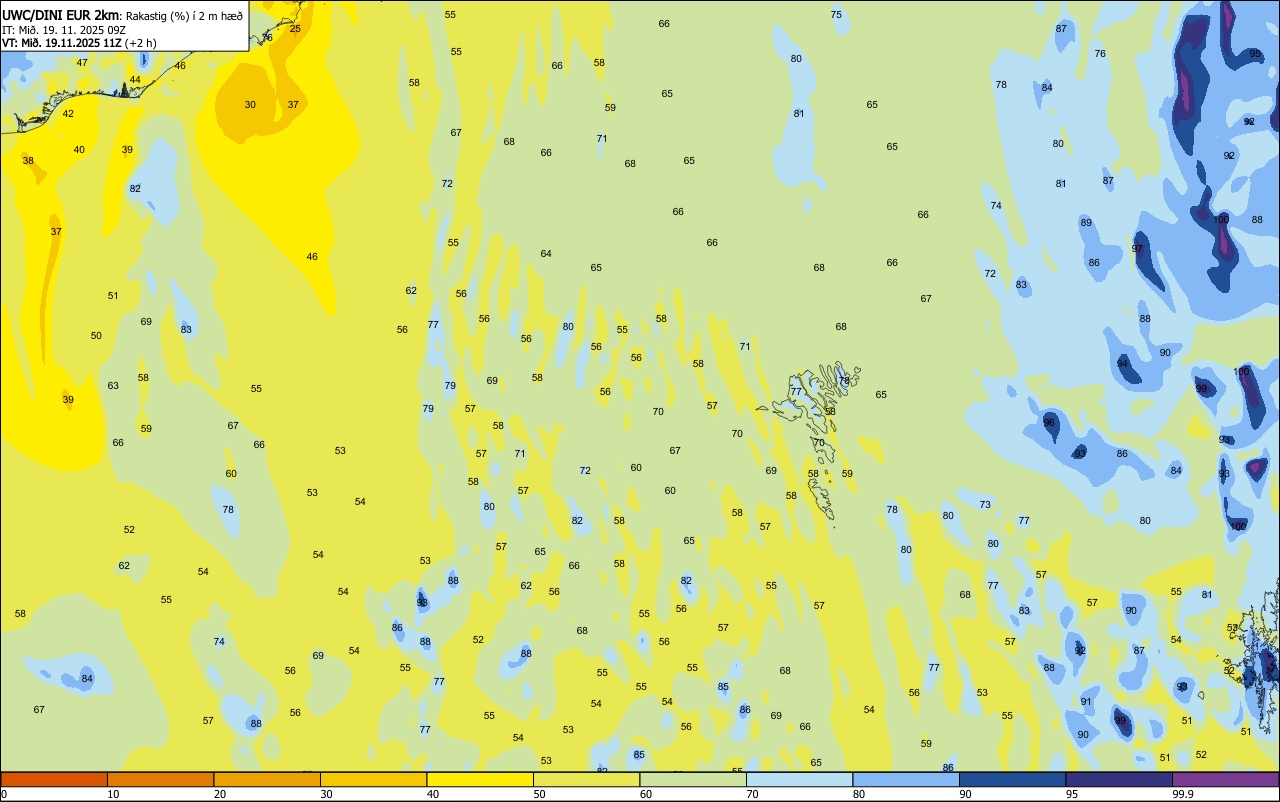Click the map value '94' in the dark blue patch

(1122, 363)
